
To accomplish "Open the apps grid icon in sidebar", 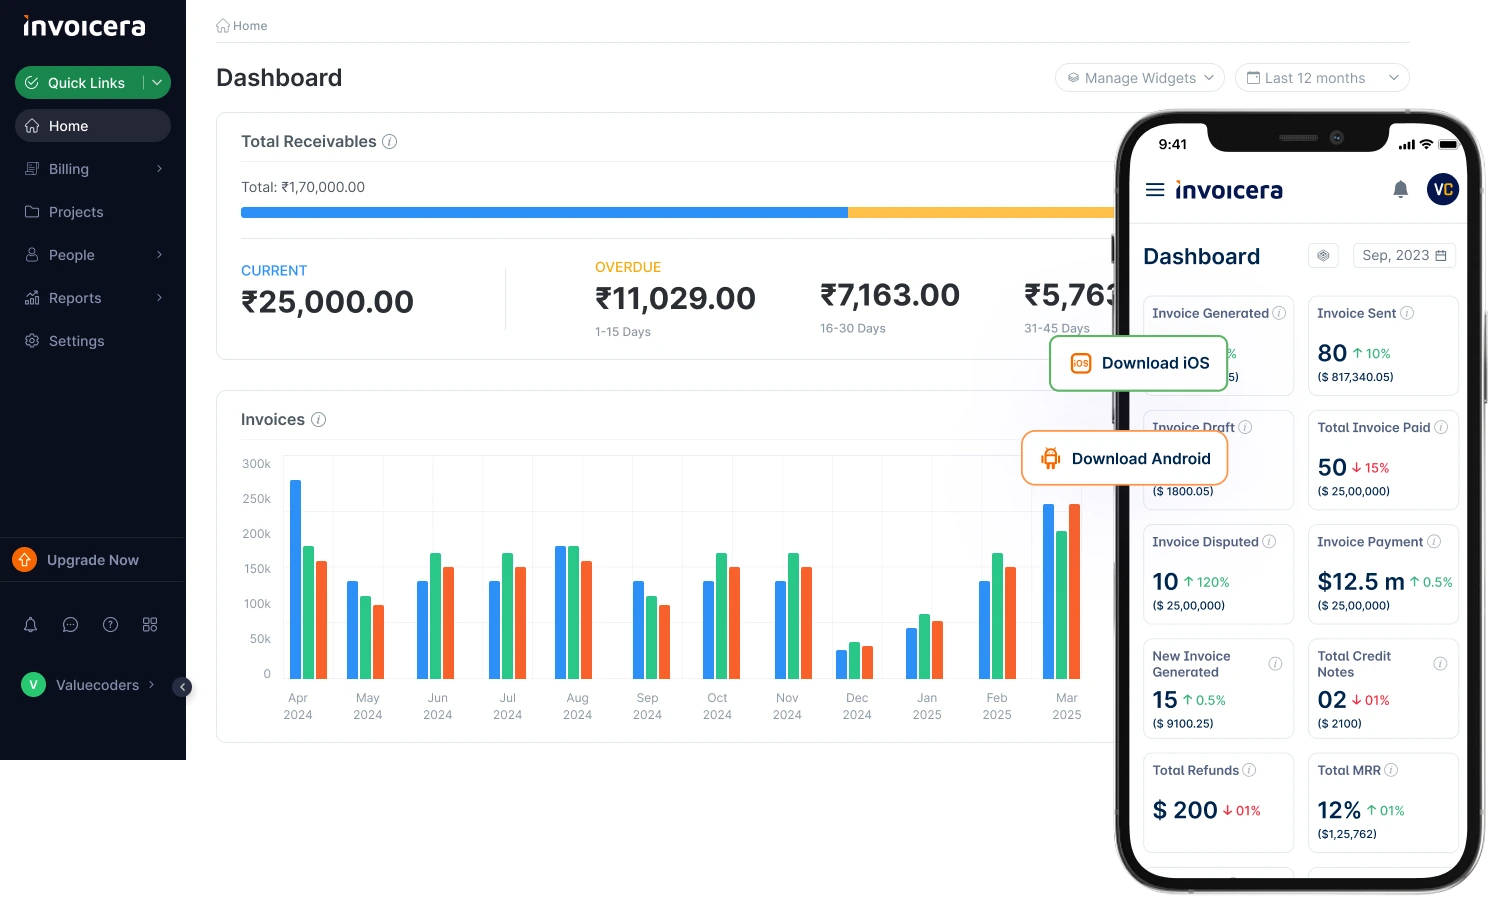I will 150,625.
